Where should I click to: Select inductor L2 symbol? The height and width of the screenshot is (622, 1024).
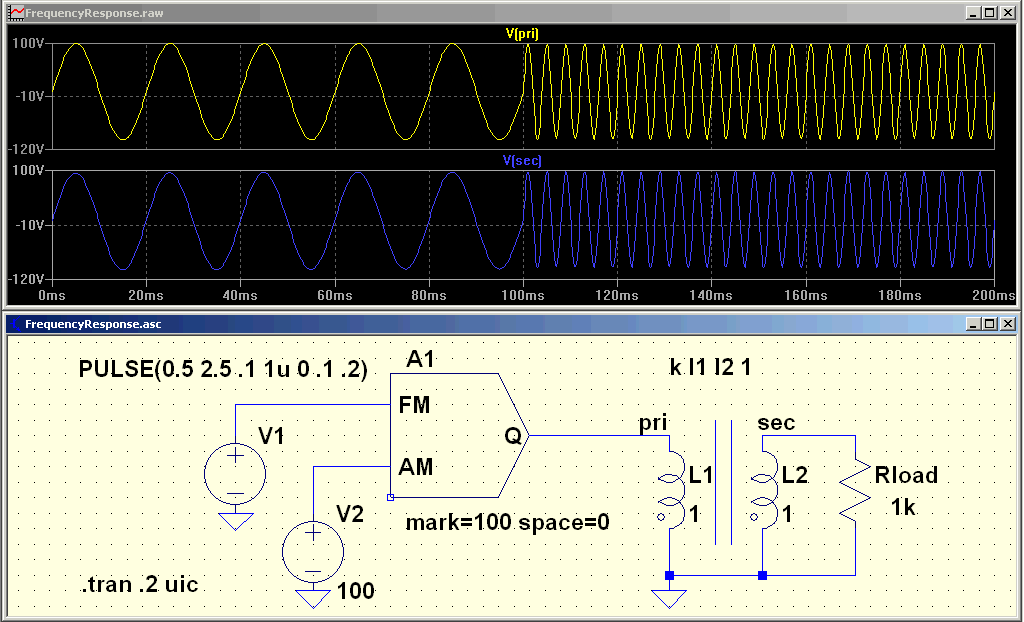point(764,490)
